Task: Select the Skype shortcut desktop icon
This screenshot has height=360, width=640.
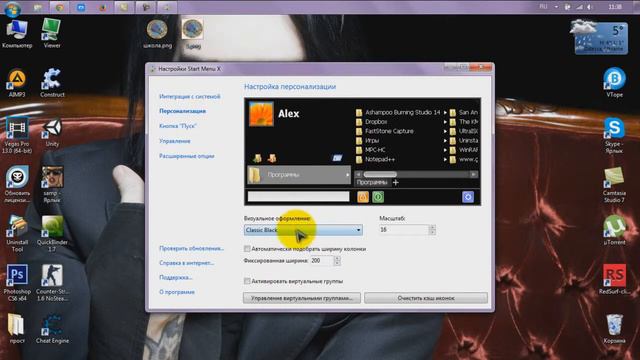Action: pos(614,136)
